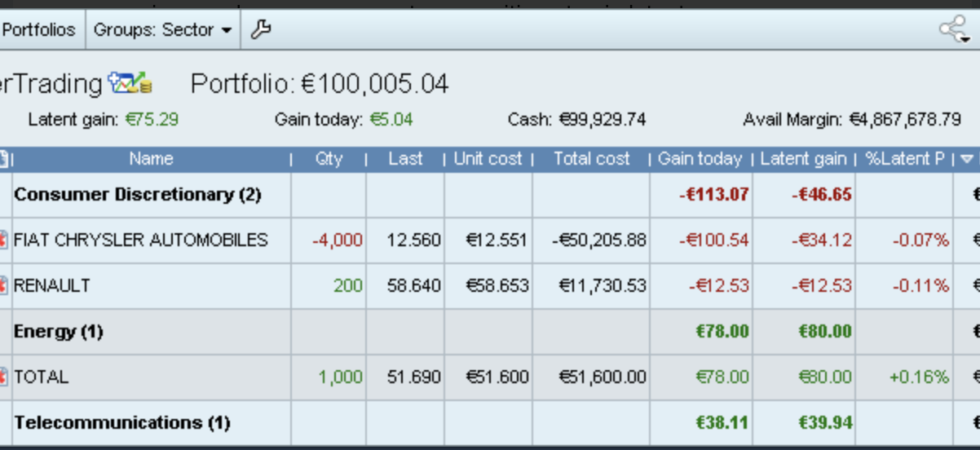This screenshot has height=450, width=980.
Task: Sort by the Name column header
Action: pos(151,159)
